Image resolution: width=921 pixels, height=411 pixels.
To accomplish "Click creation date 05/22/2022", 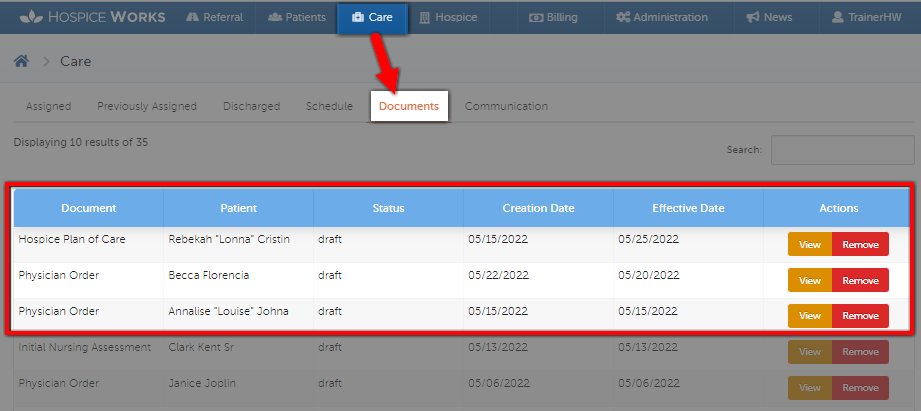I will (498, 275).
